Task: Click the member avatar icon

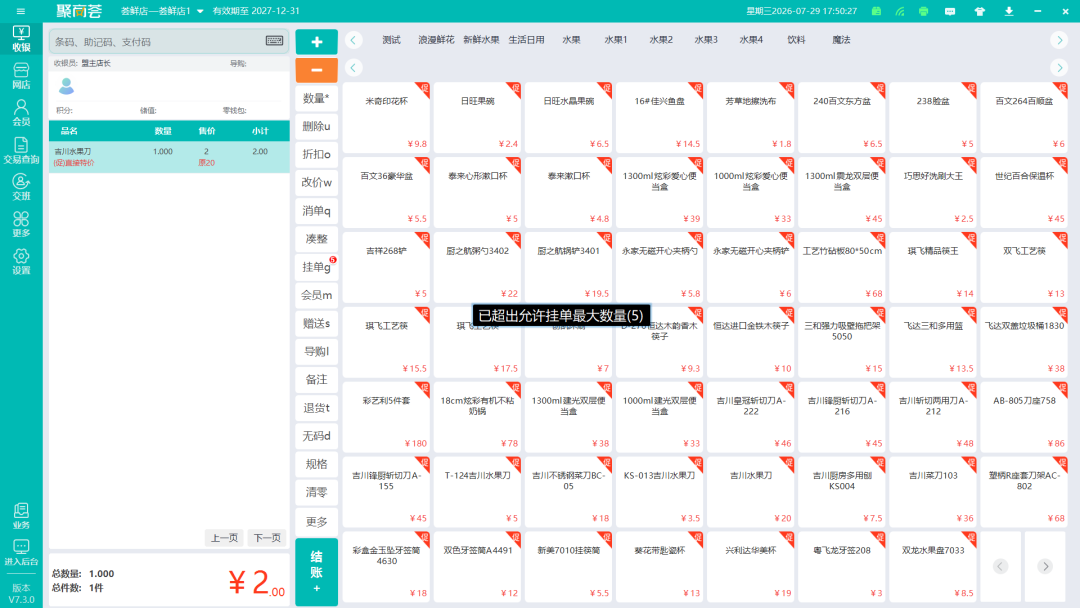Action: (66, 86)
